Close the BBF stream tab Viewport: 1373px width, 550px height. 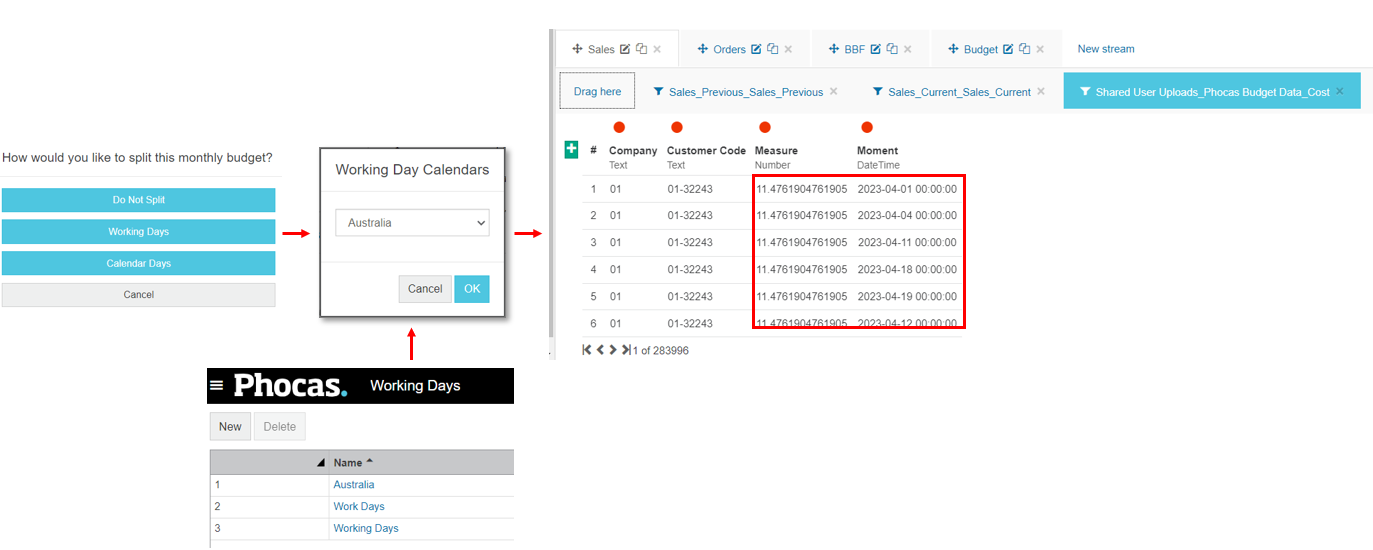[908, 49]
